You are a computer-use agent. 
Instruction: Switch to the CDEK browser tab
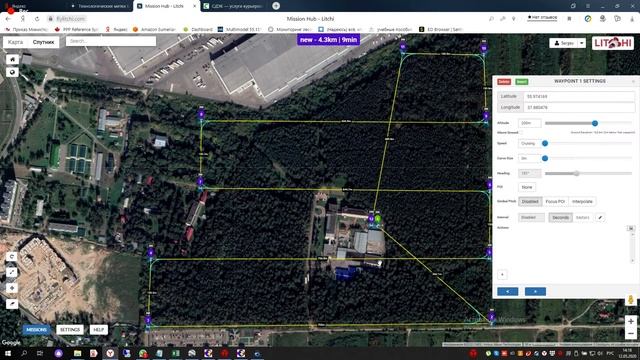coord(233,6)
